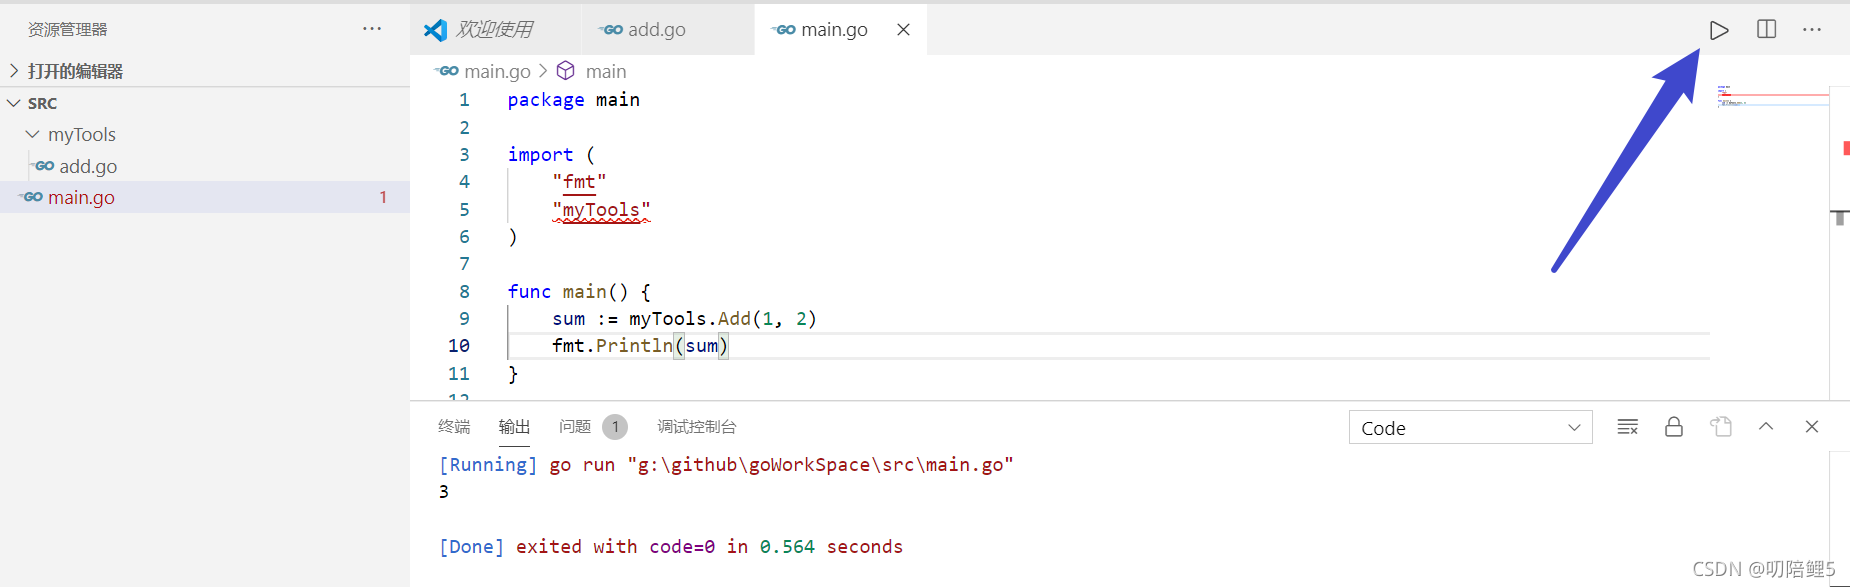
Task: Close the main.go editor tab
Action: pos(903,30)
